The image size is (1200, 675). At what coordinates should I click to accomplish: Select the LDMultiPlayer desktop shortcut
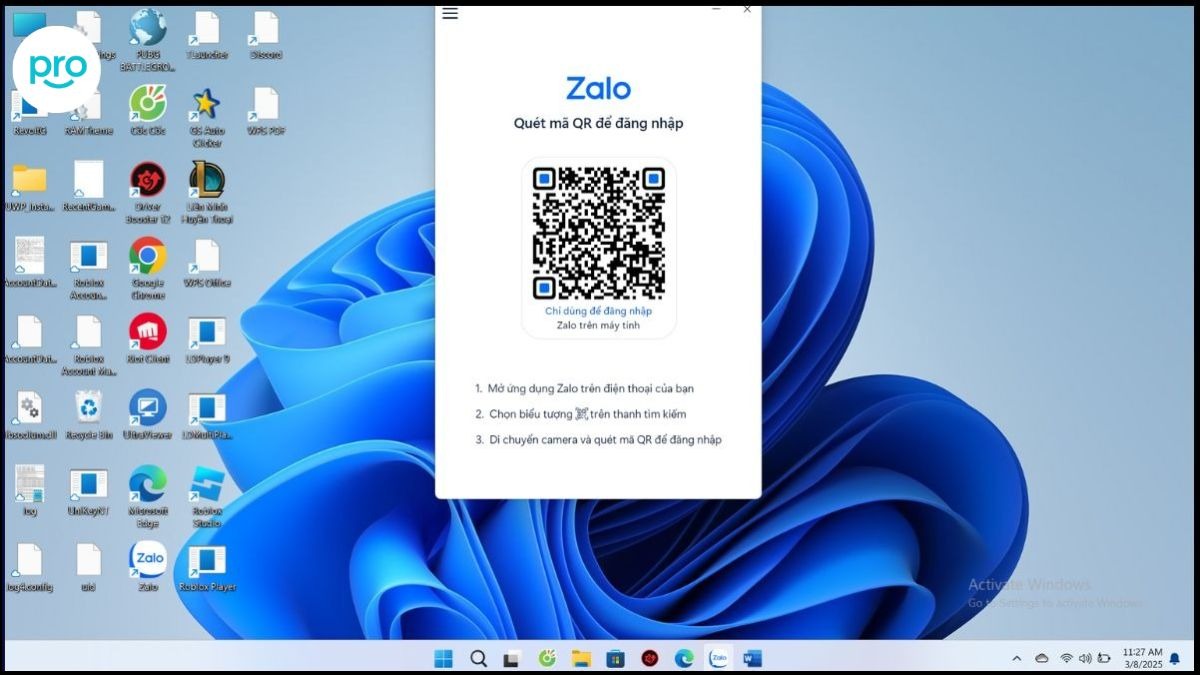click(207, 416)
